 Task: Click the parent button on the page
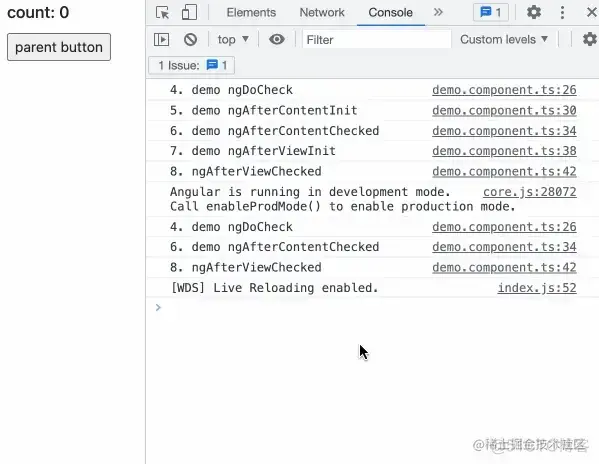coord(59,47)
